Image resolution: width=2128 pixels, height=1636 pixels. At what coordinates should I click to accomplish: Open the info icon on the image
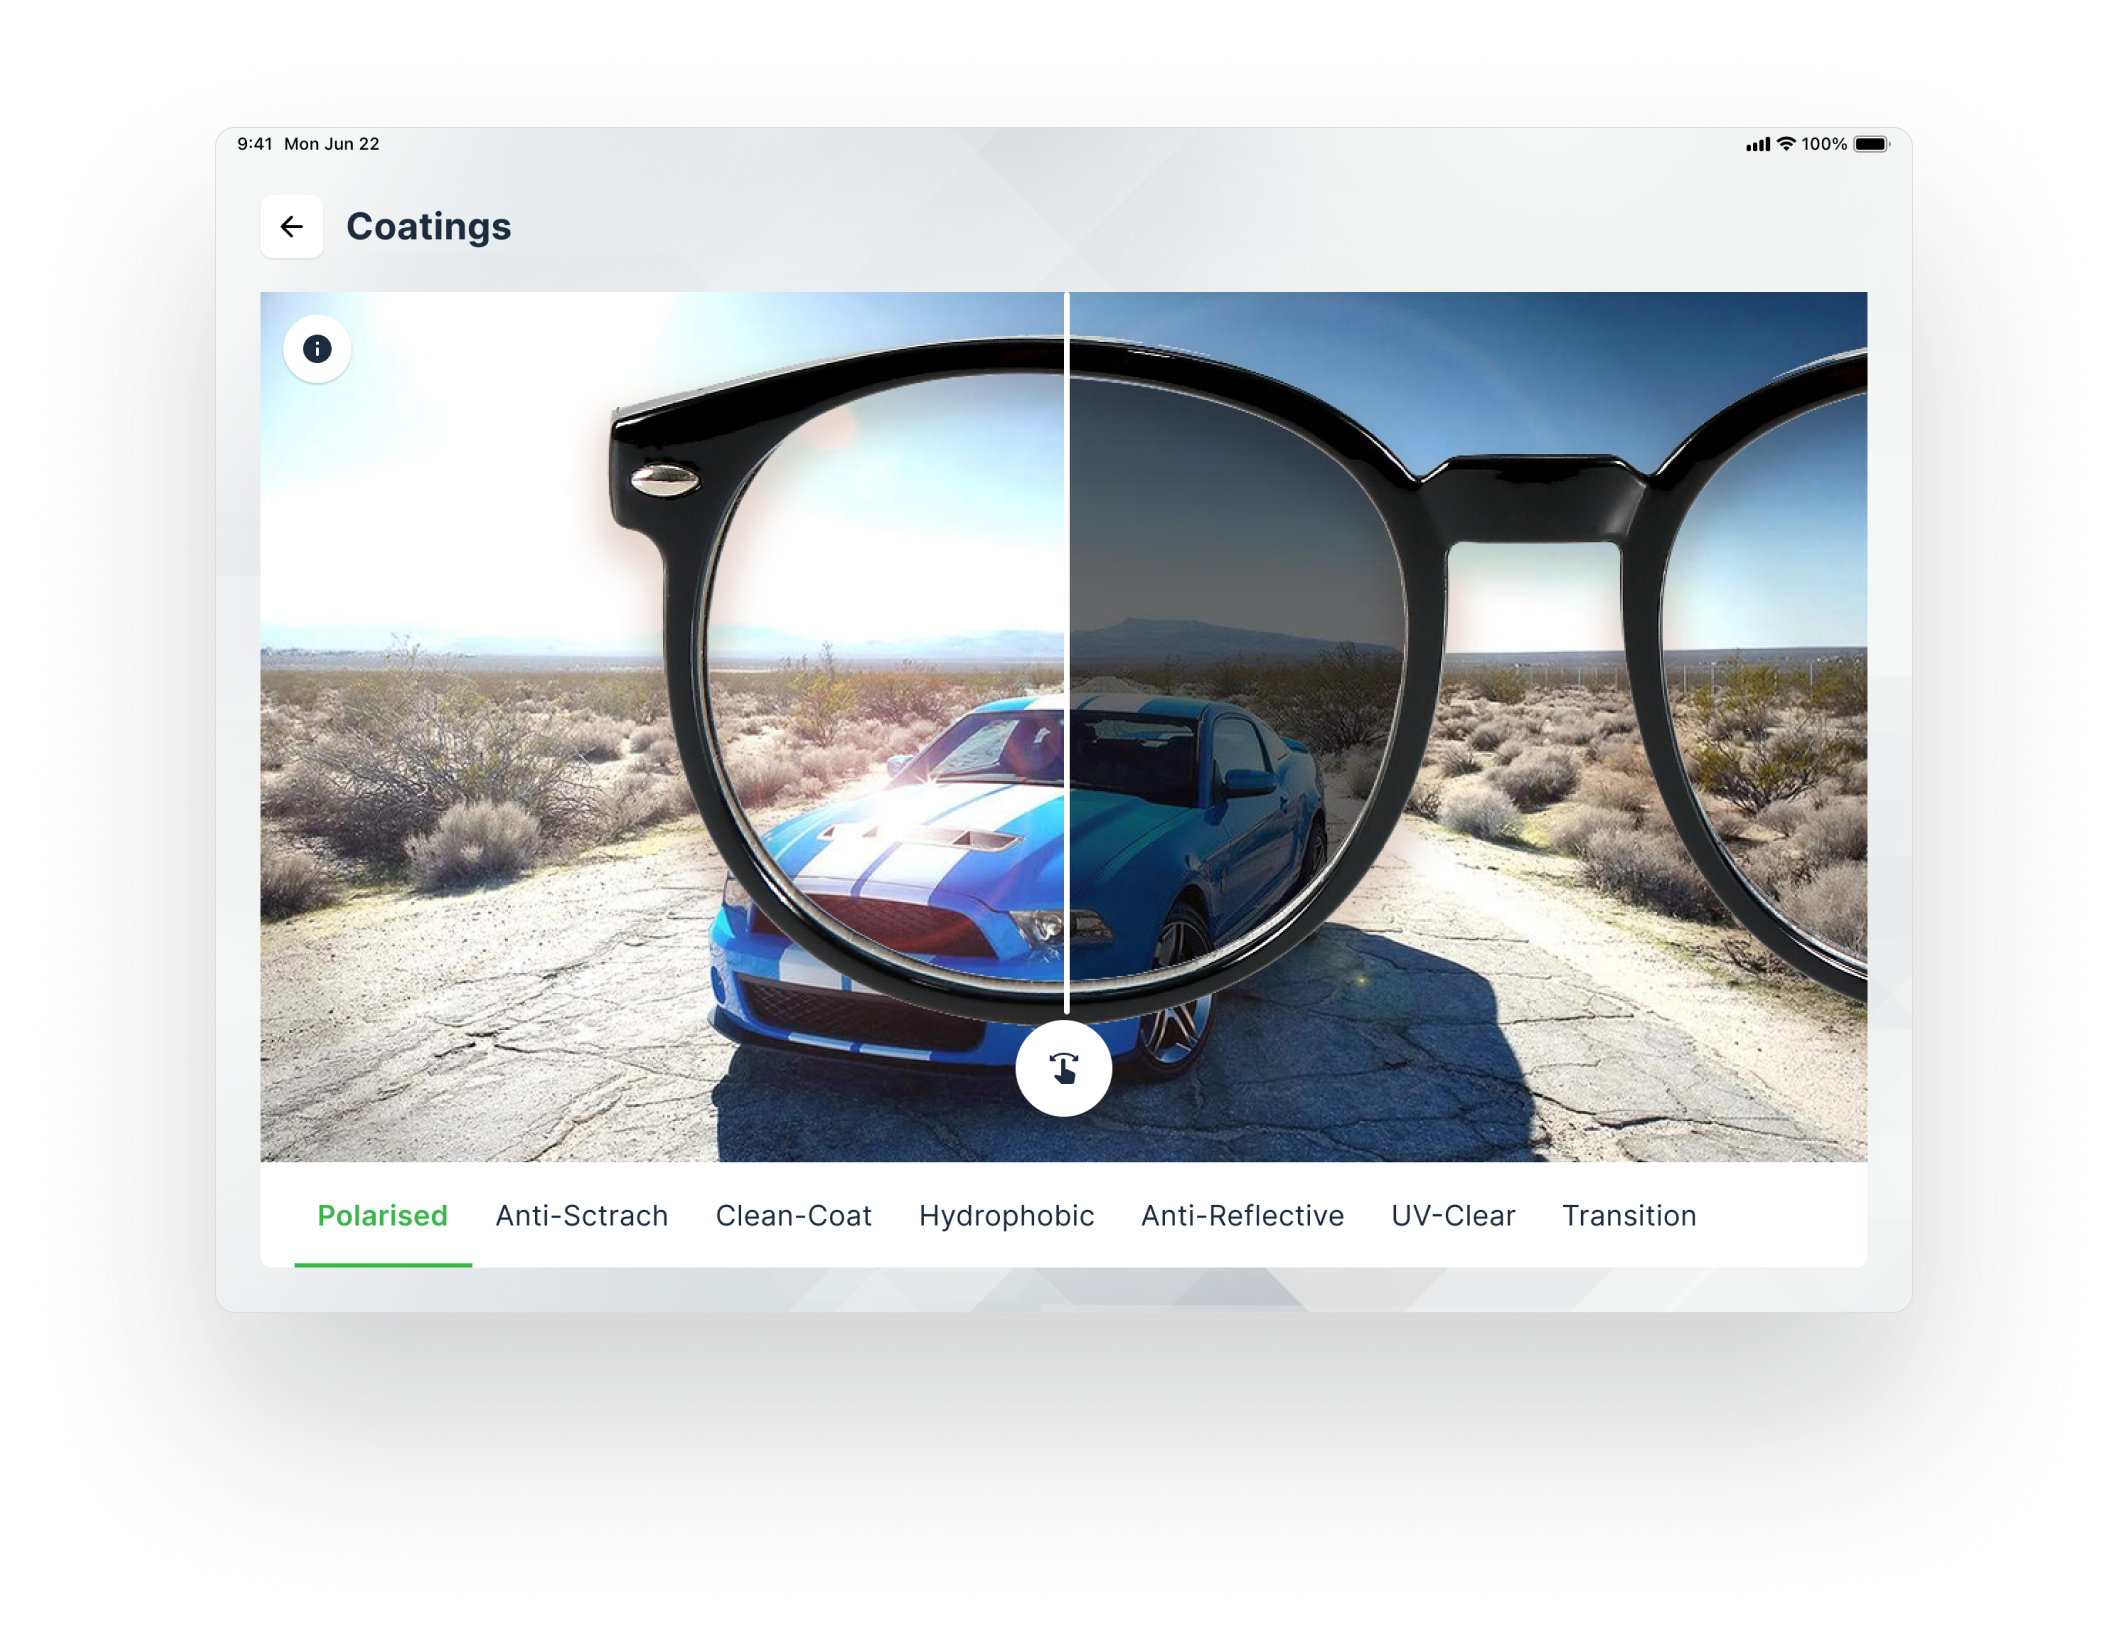tap(317, 349)
